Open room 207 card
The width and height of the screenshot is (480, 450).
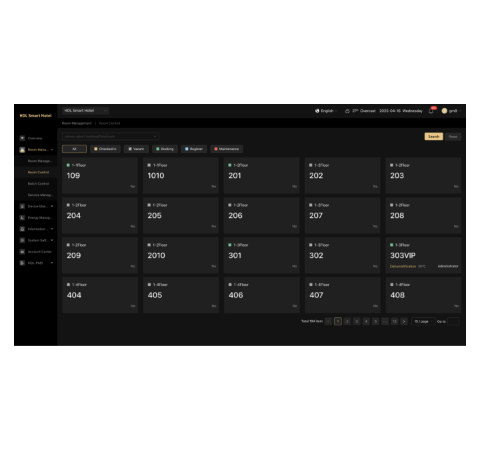(342, 216)
